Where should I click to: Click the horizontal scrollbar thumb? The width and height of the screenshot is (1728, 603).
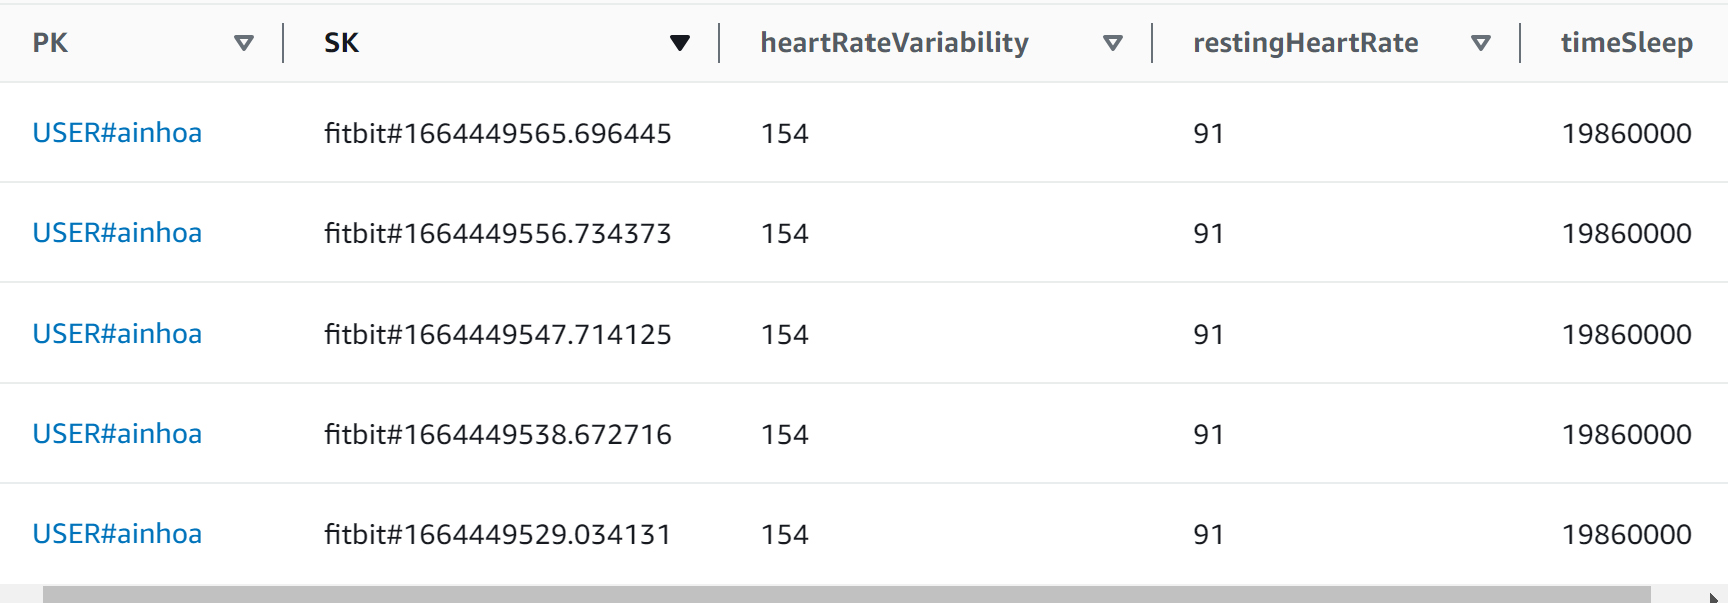846,595
